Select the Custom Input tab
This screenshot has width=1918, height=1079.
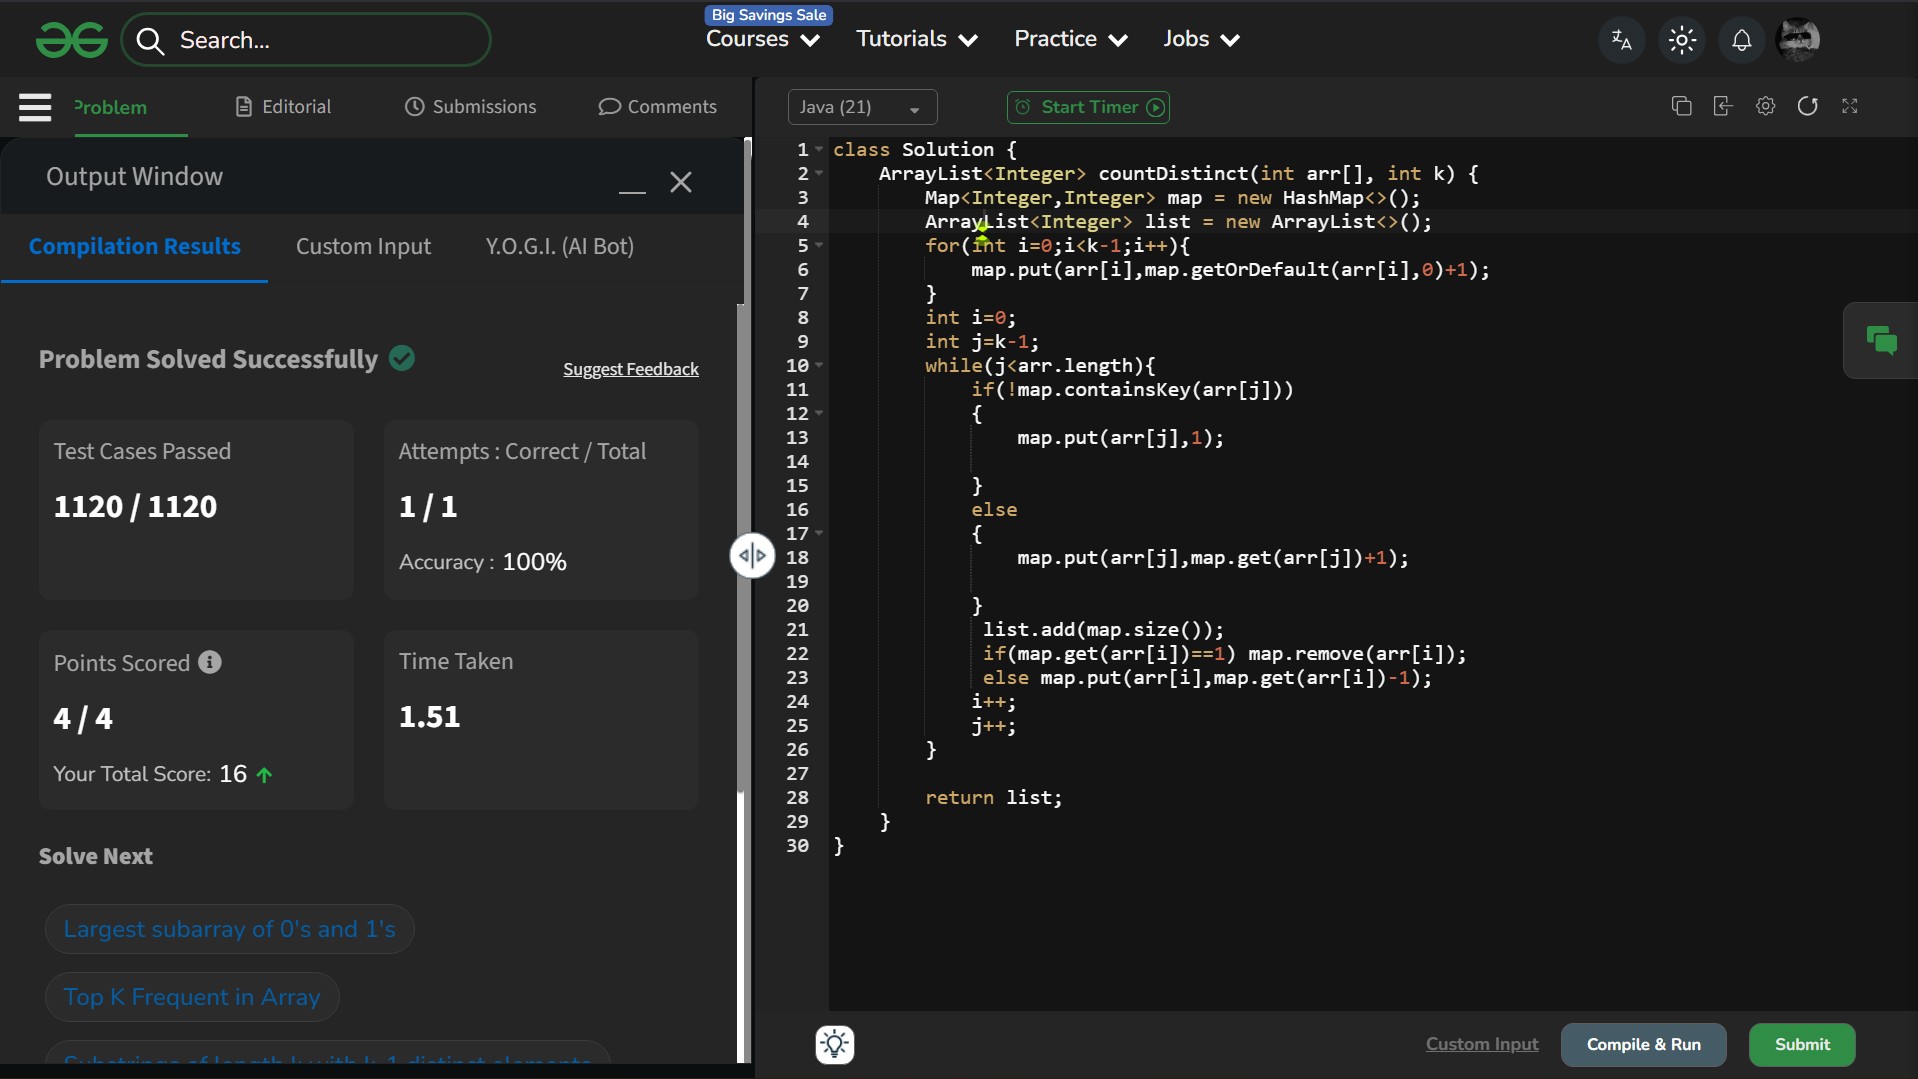[363, 246]
